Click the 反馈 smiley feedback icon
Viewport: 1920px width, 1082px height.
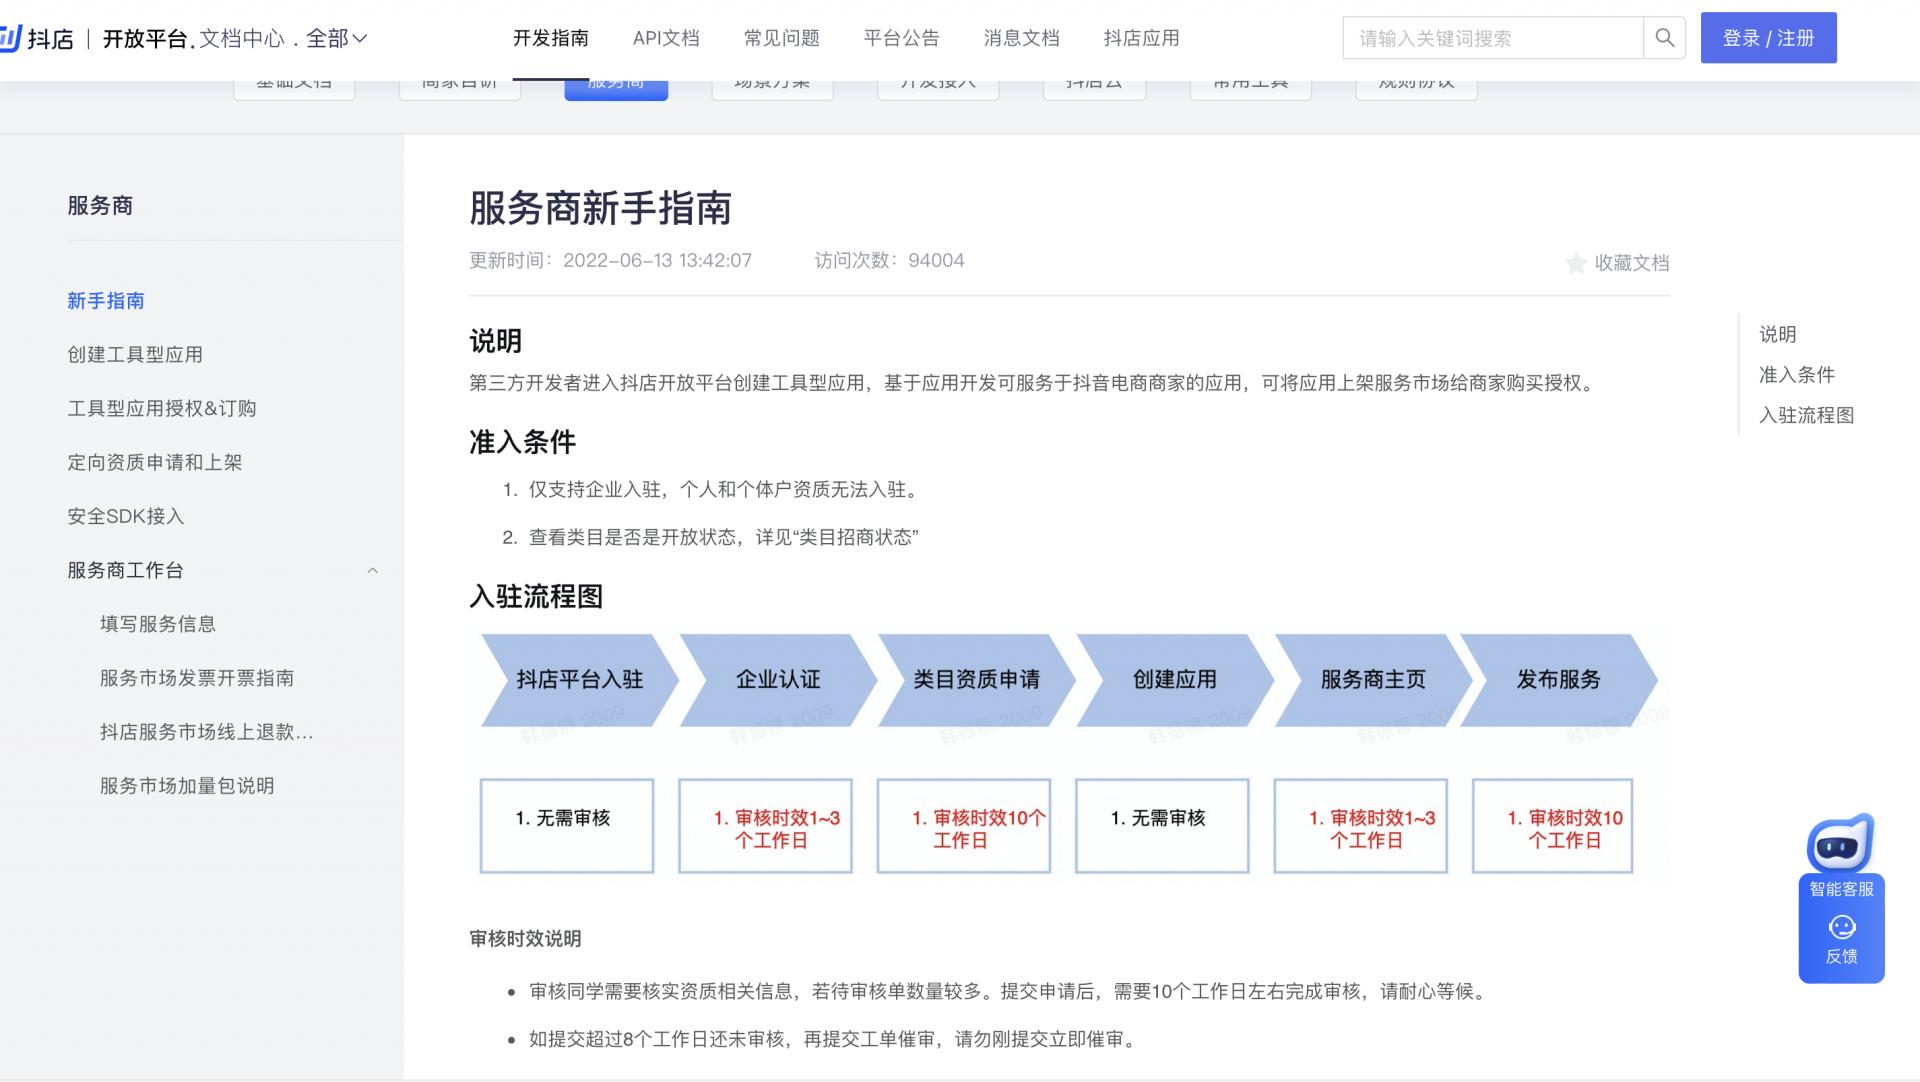(x=1841, y=928)
